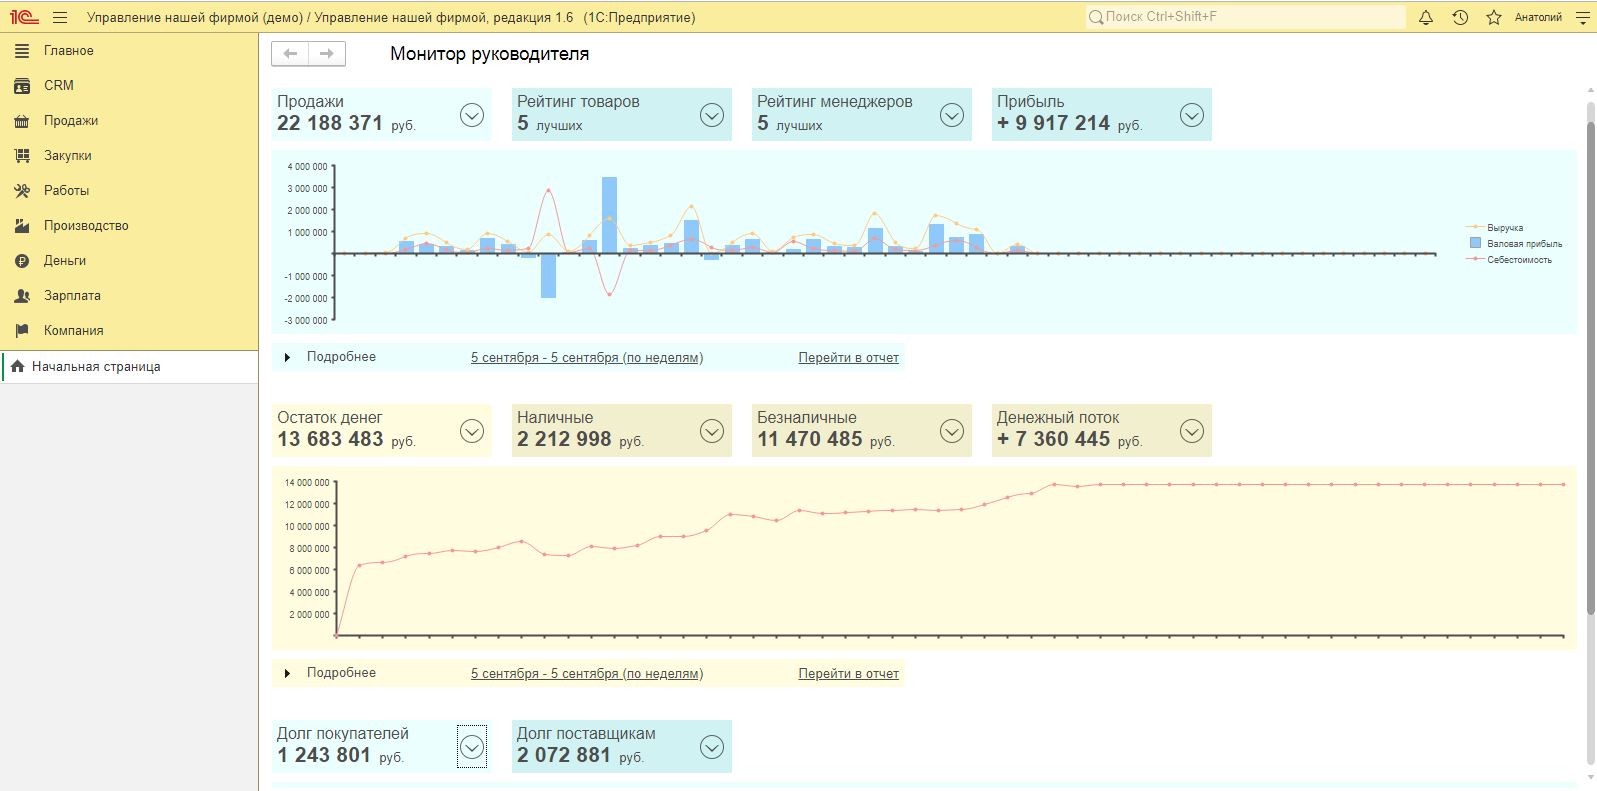Open the Наличные indicator dropdown
The height and width of the screenshot is (791, 1597).
click(712, 431)
